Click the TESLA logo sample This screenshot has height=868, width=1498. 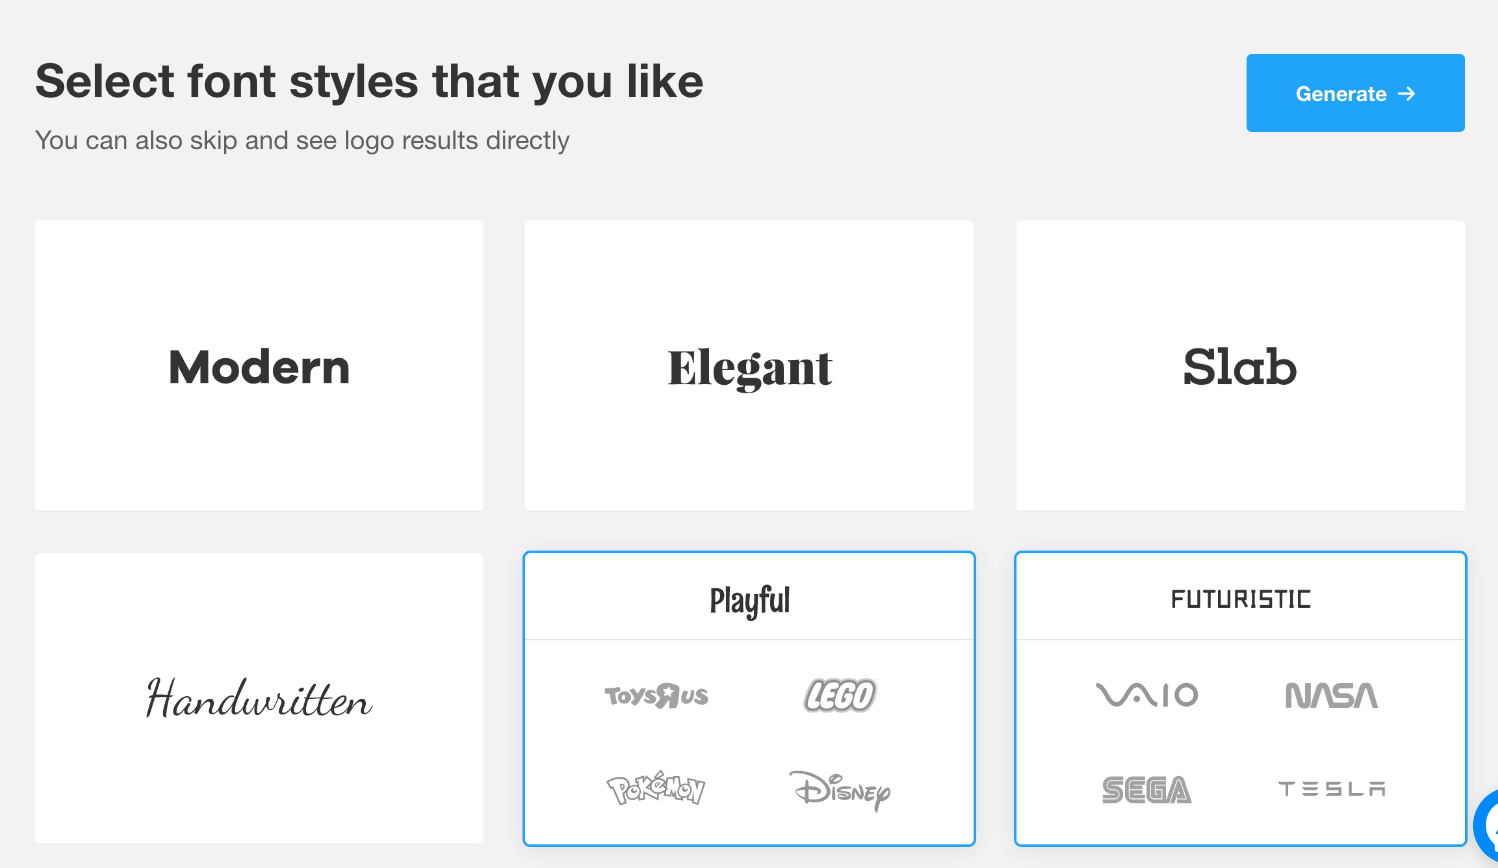tap(1332, 789)
